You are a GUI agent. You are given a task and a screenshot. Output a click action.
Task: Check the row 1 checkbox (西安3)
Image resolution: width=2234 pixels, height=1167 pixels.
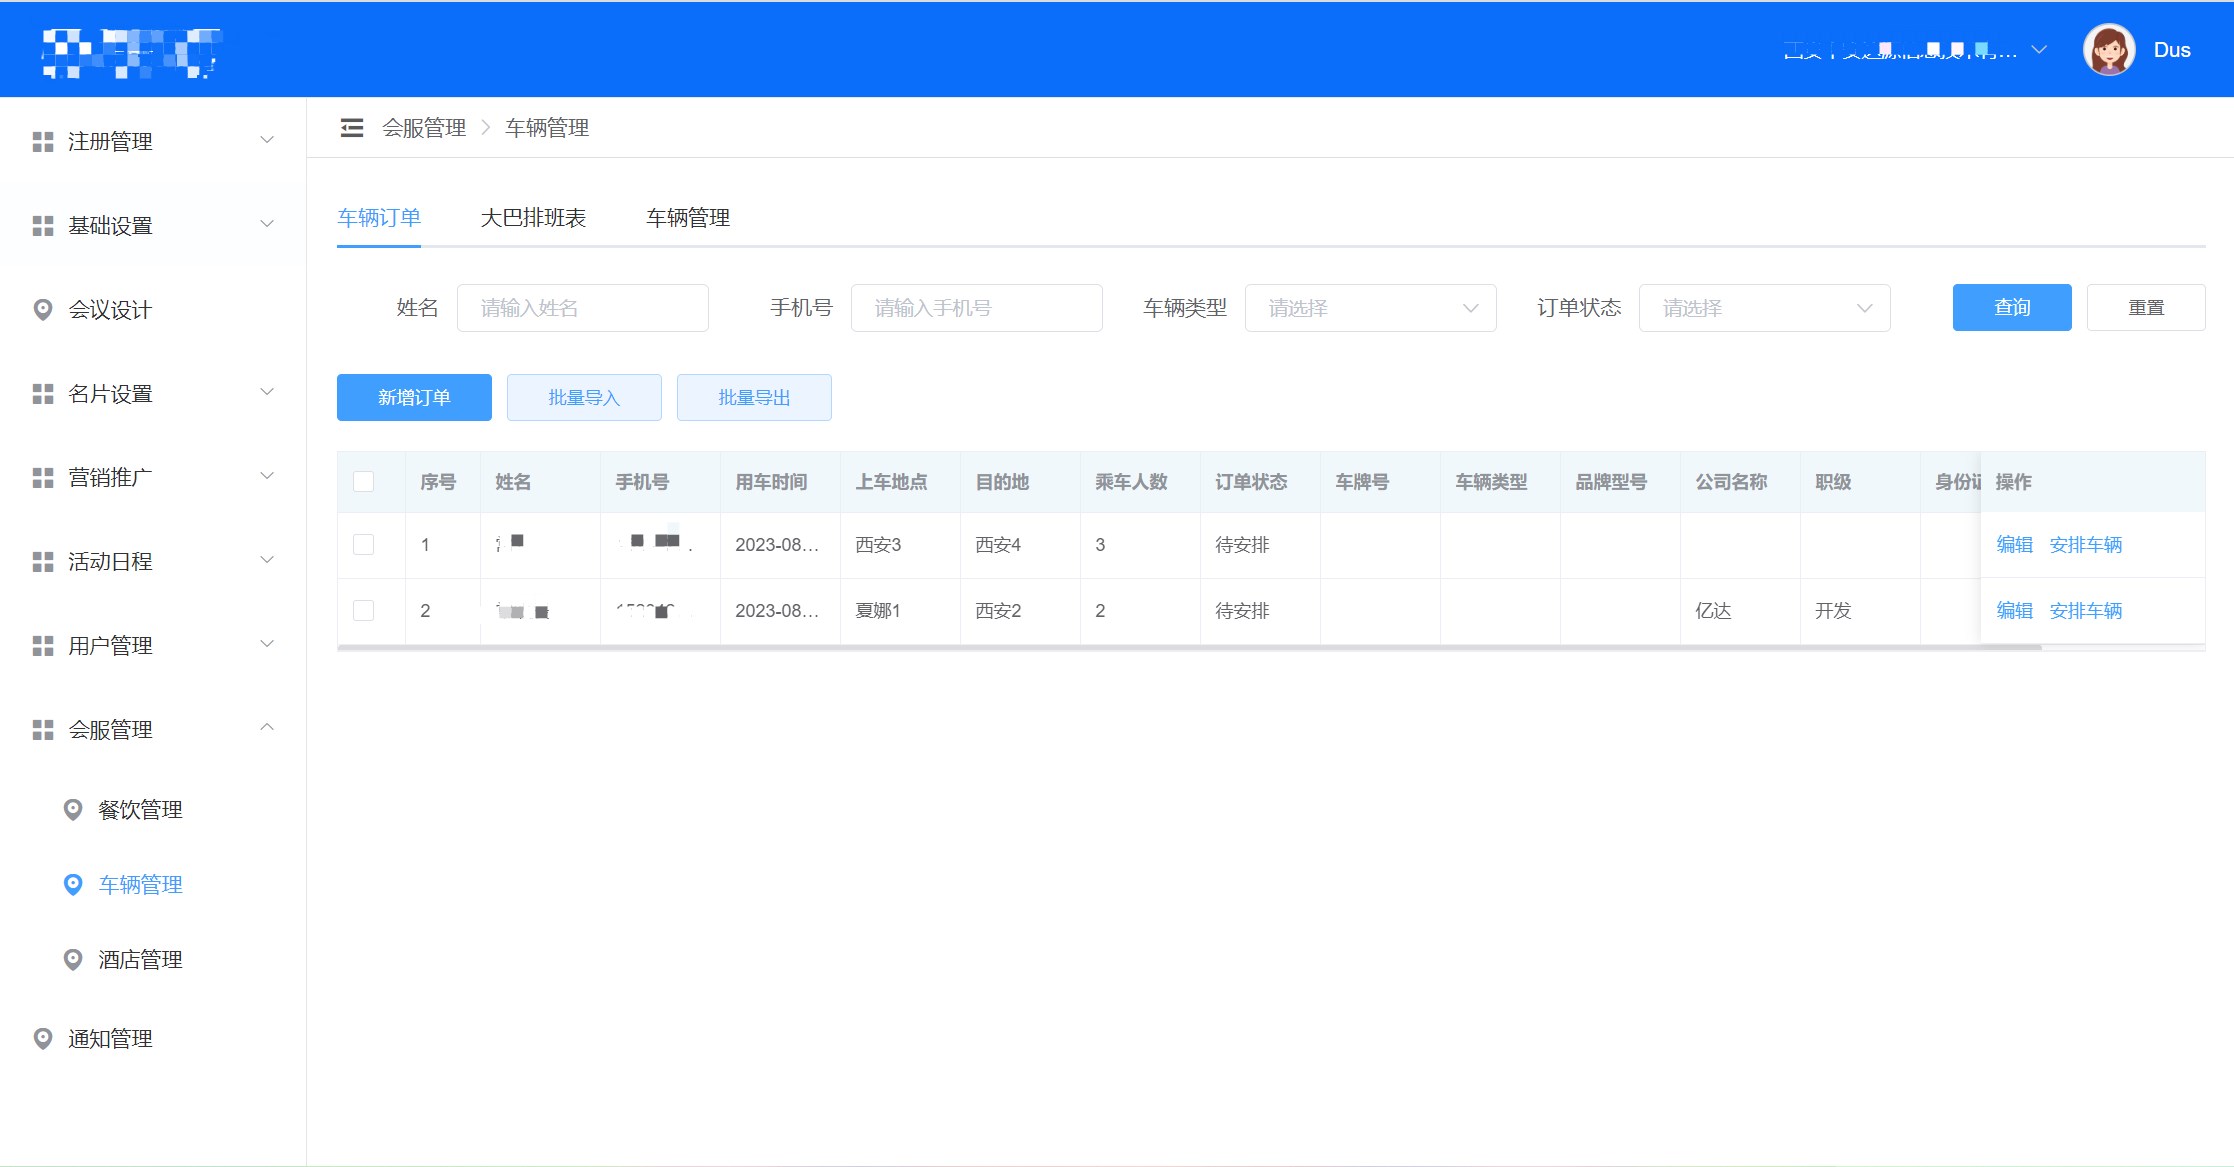coord(364,545)
